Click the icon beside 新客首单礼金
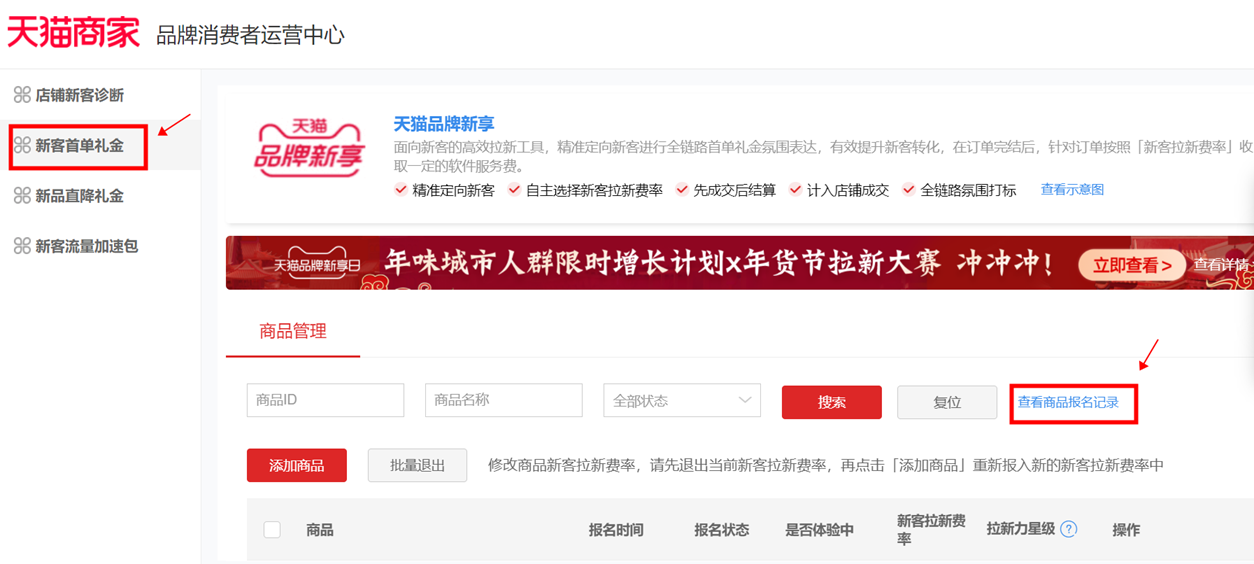Screen dimensions: 1254x564 pos(21,146)
